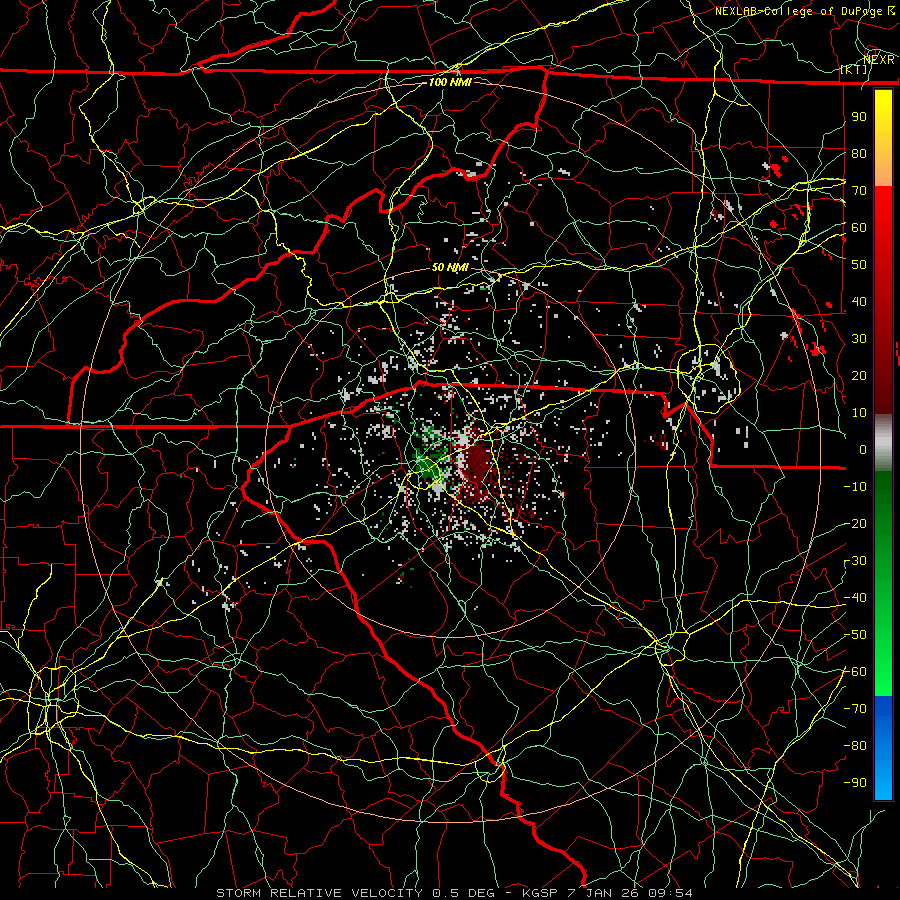
Task: Click the -90 value on the velocity scale
Action: 855,783
